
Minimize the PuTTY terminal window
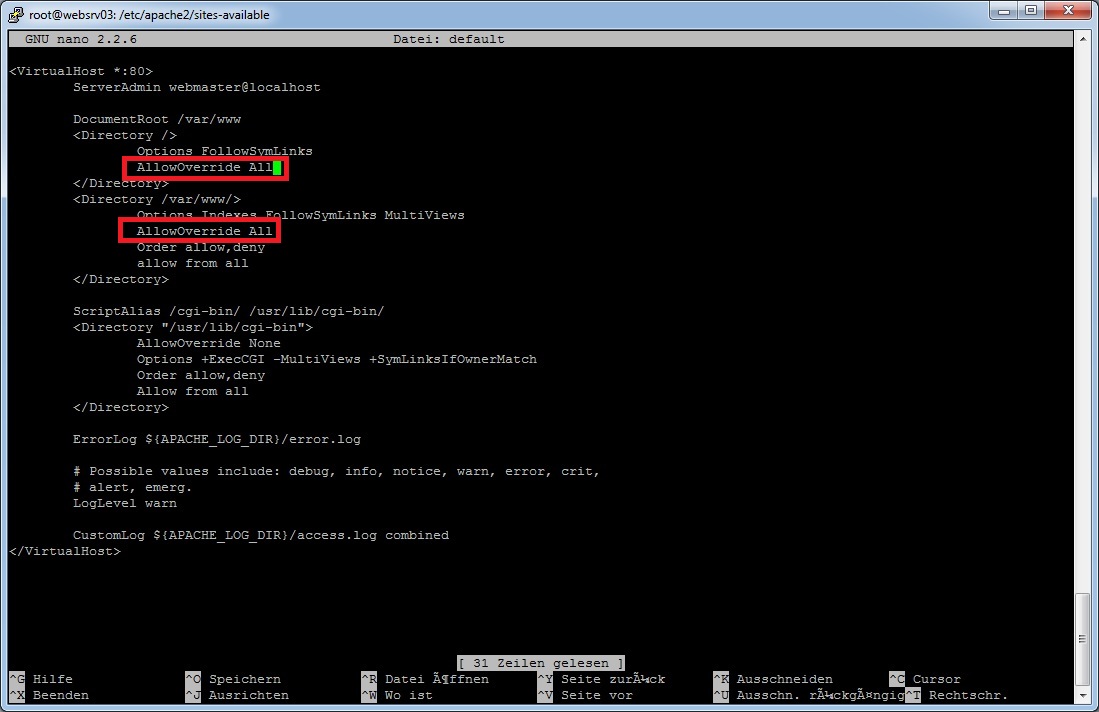point(1004,11)
